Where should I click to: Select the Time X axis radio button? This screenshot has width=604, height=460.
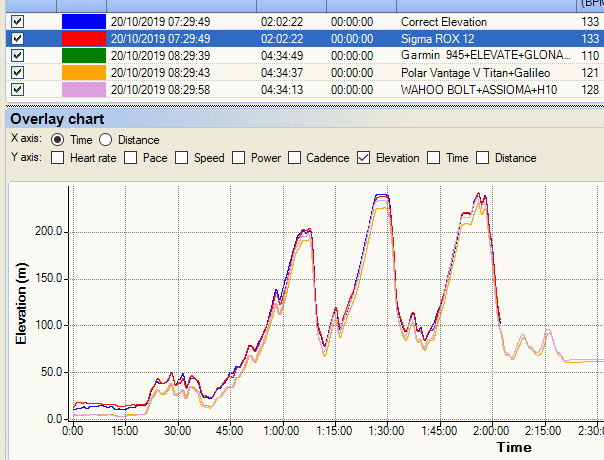click(57, 139)
